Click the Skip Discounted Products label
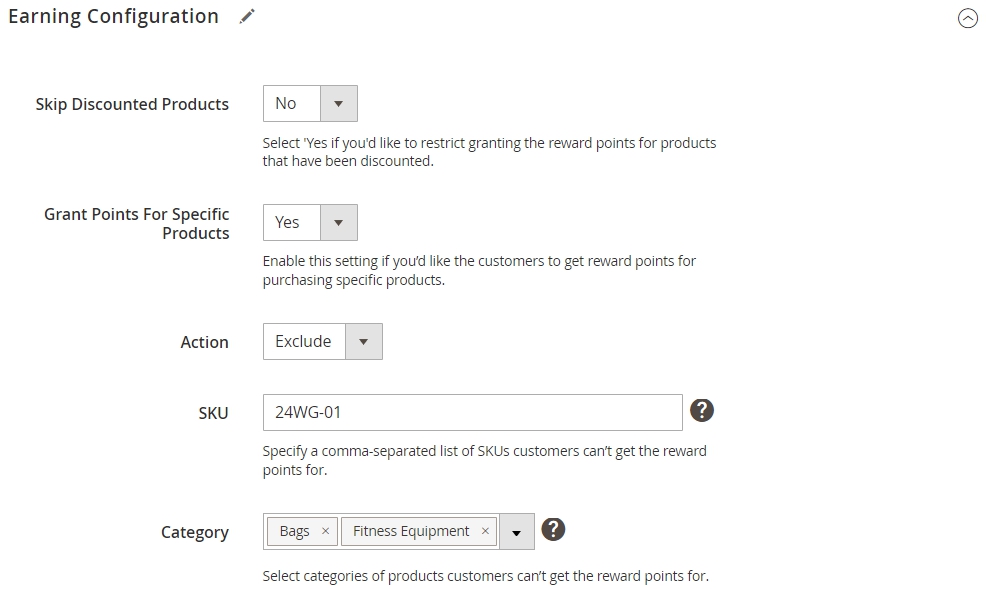The width and height of the screenshot is (986, 589). (132, 104)
